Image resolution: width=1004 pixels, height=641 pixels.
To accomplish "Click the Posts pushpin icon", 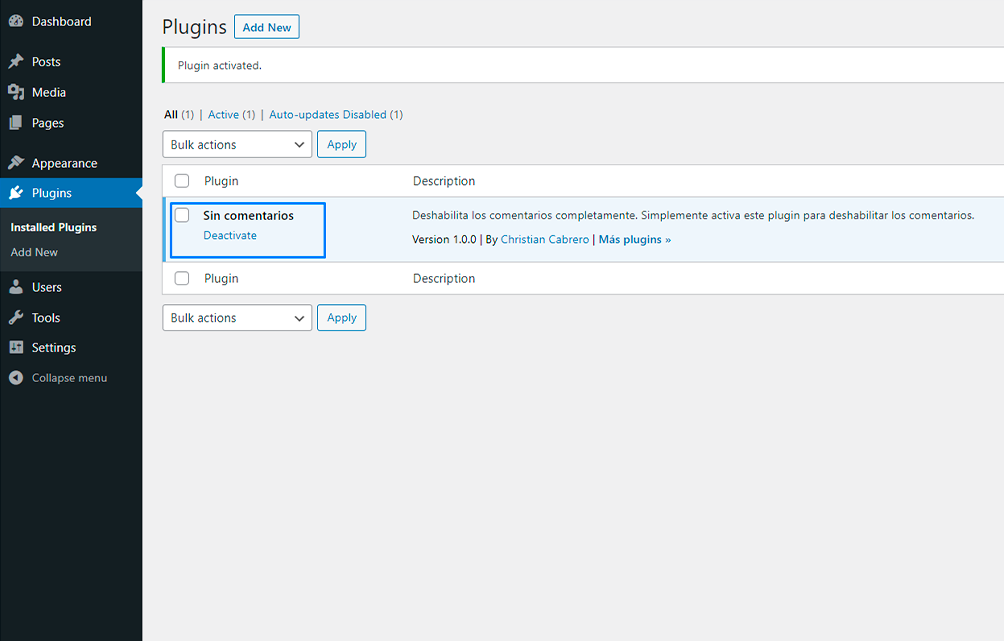I will (16, 61).
